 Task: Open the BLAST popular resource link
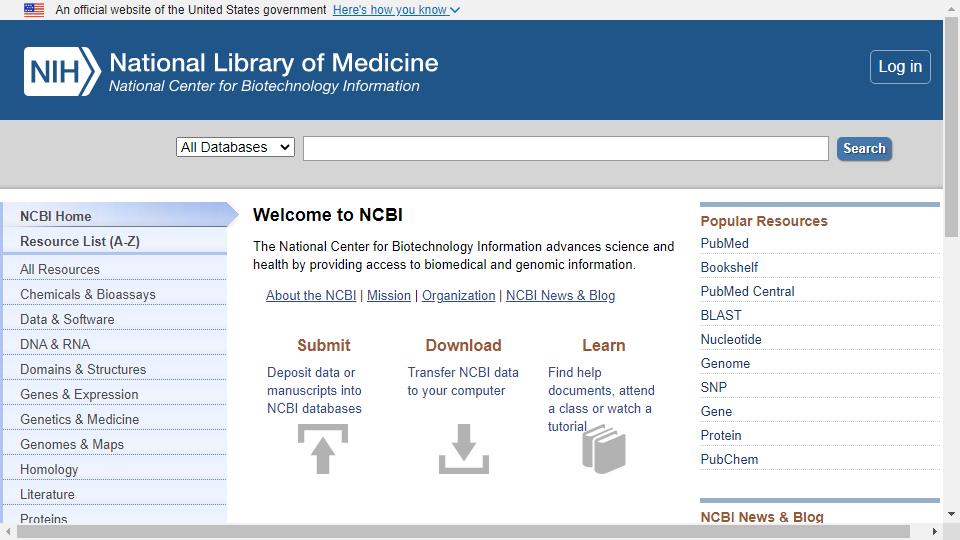coord(721,315)
